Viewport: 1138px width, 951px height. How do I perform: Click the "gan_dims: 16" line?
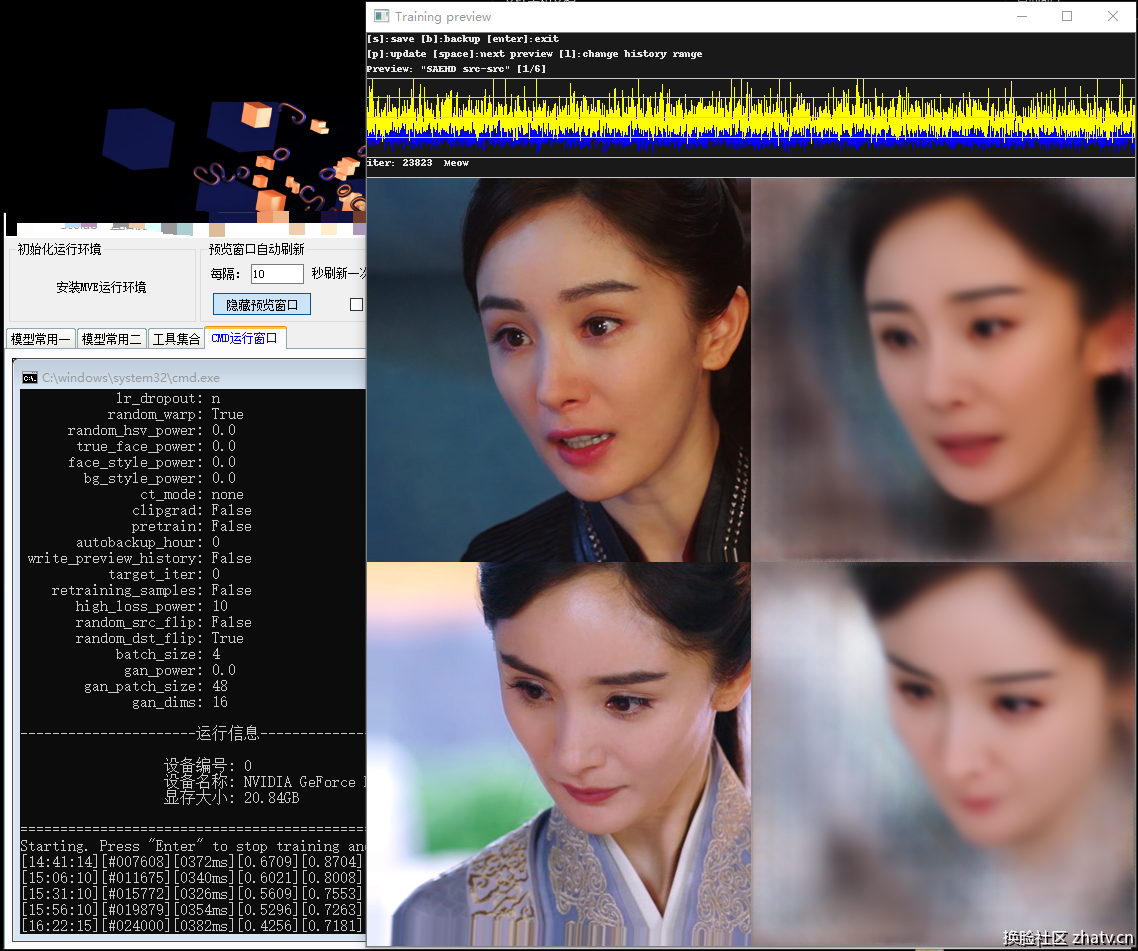click(180, 702)
